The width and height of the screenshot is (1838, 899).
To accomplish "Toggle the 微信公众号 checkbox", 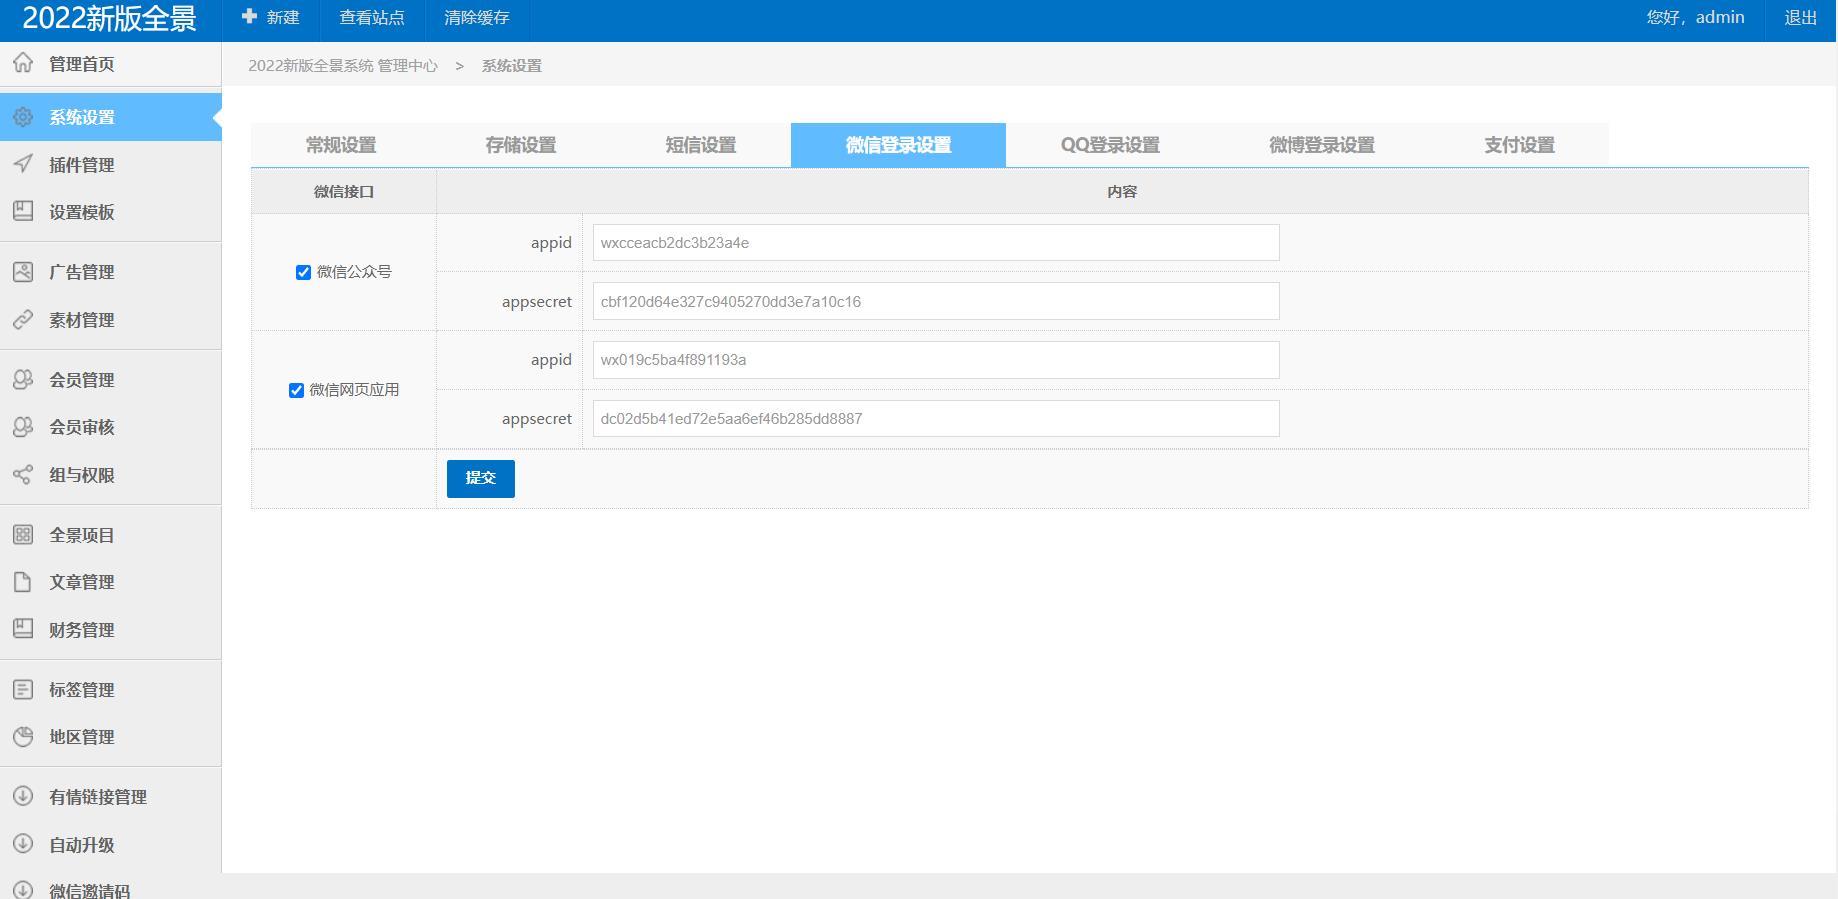I will click(303, 272).
